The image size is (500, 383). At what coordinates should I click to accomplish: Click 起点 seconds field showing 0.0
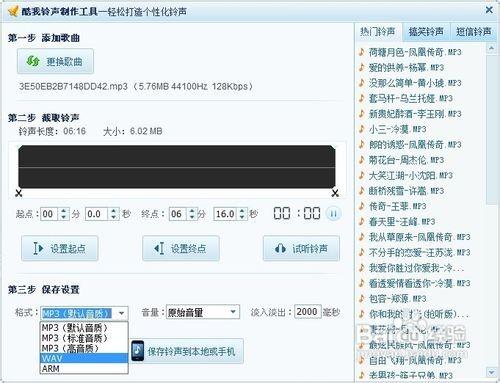point(97,214)
